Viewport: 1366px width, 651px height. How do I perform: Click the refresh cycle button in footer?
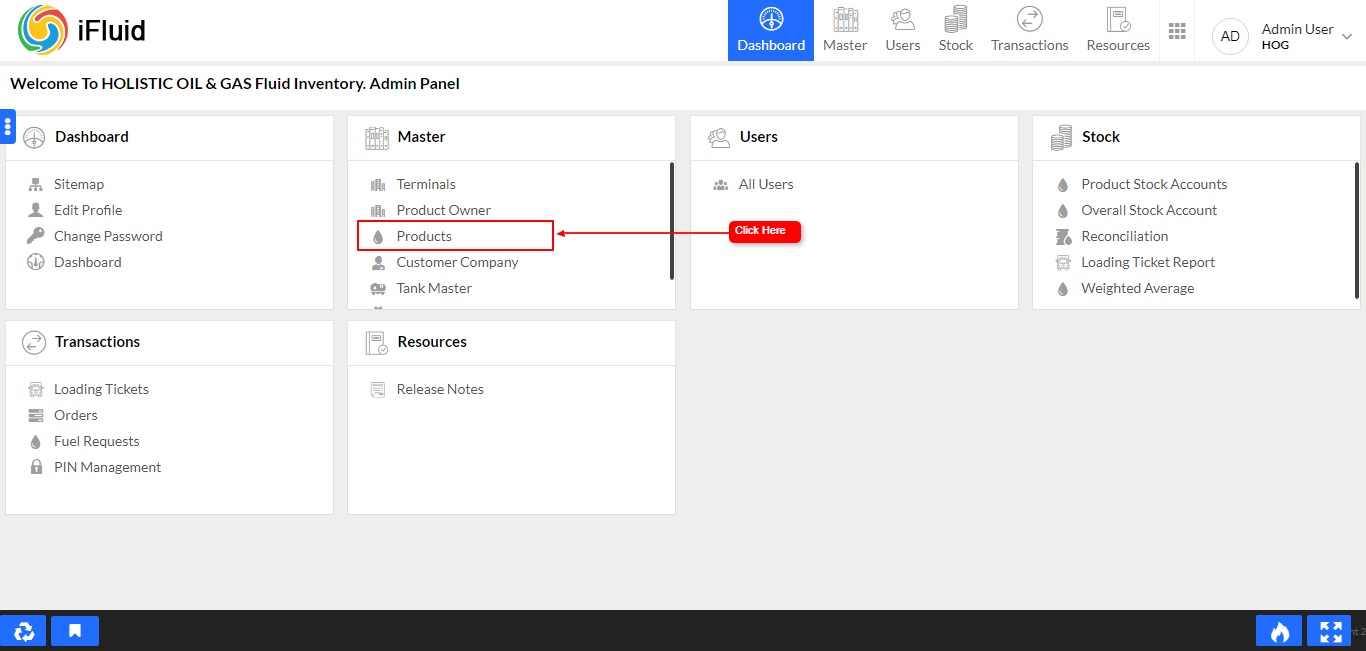pyautogui.click(x=23, y=631)
